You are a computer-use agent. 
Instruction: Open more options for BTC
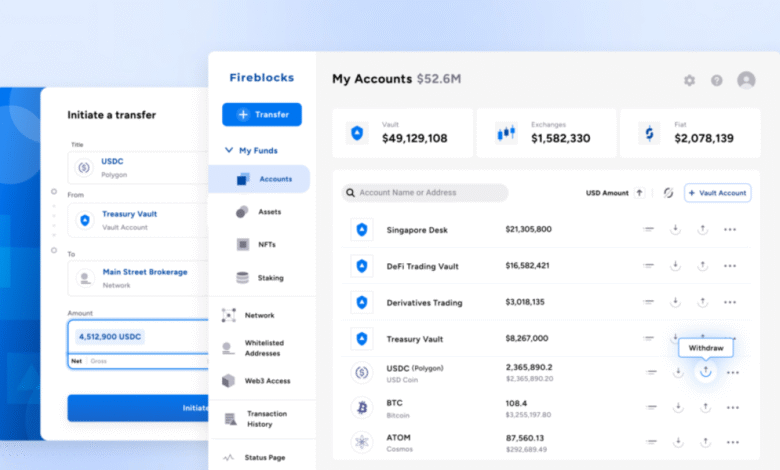point(733,408)
